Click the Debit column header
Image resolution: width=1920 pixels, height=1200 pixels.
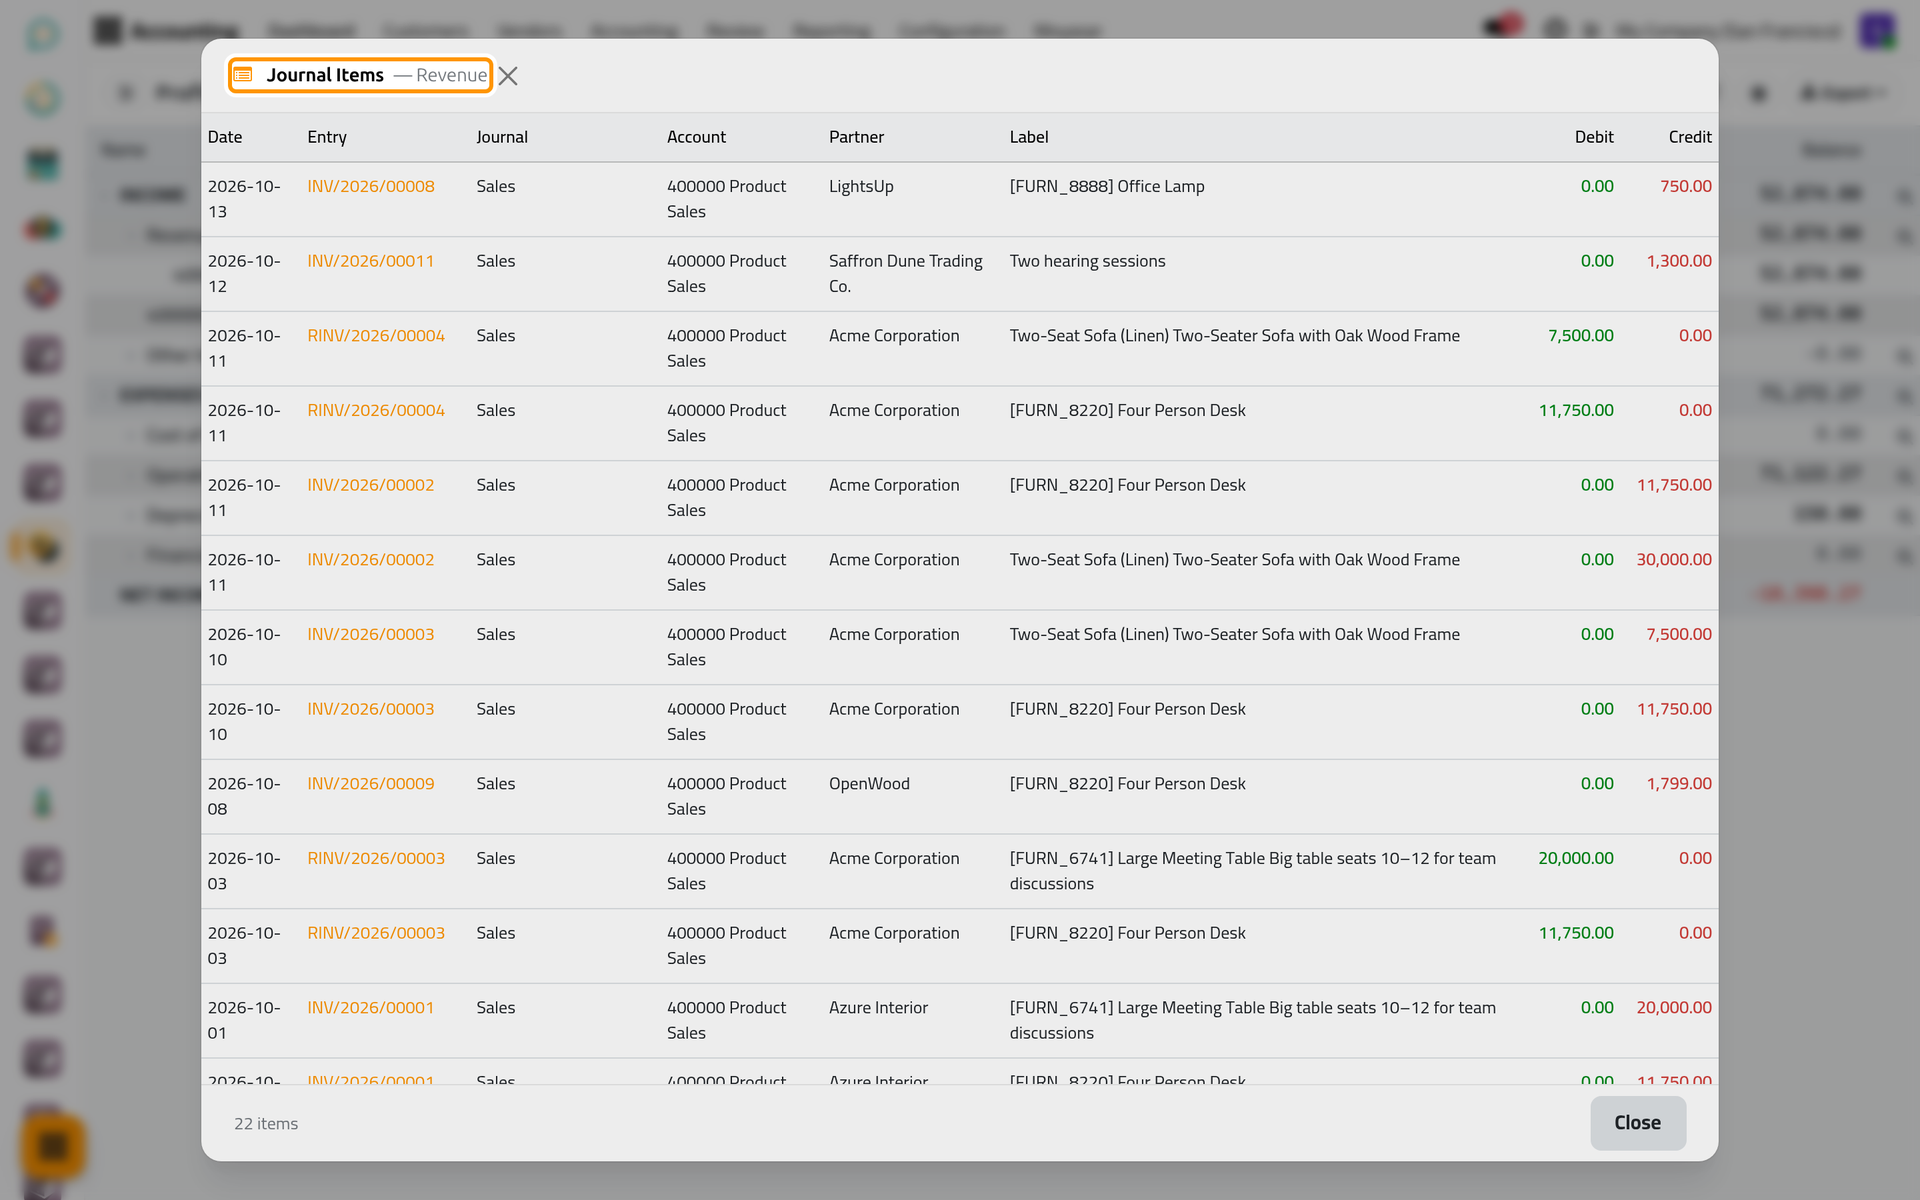point(1594,137)
